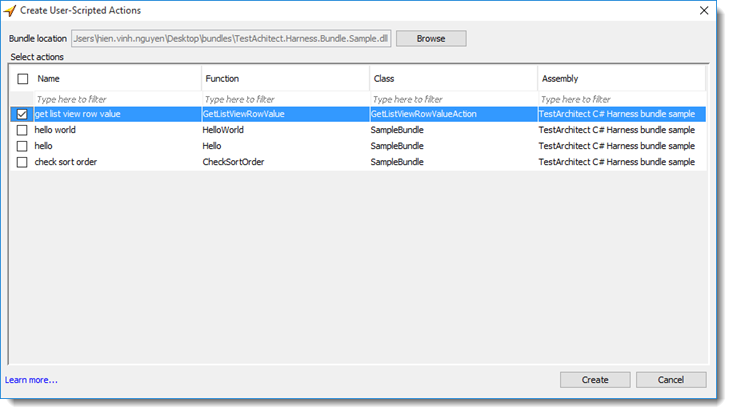Click the TestArchitect app icon in title bar
Screen dimensions: 732x414
click(x=10, y=10)
